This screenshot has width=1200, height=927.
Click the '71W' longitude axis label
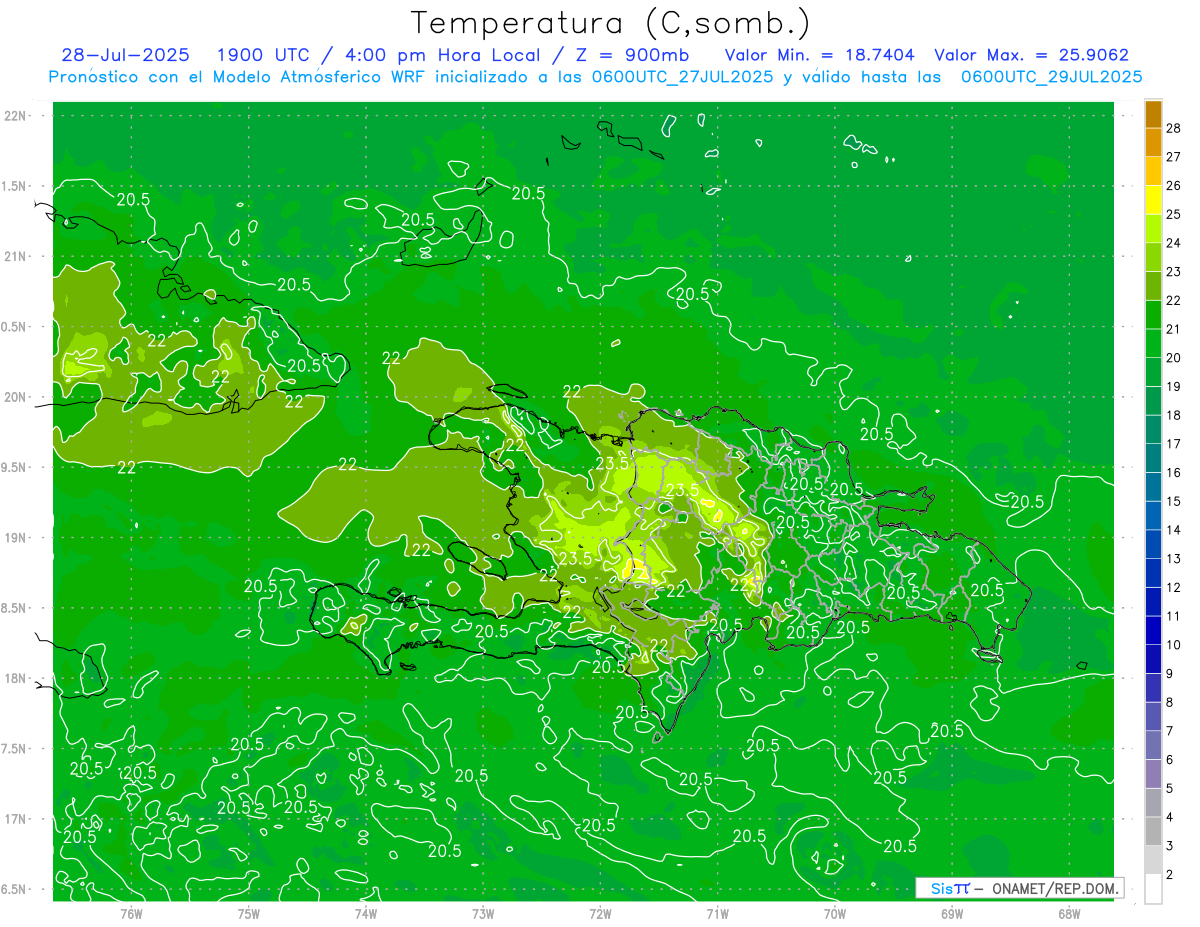coord(717,914)
